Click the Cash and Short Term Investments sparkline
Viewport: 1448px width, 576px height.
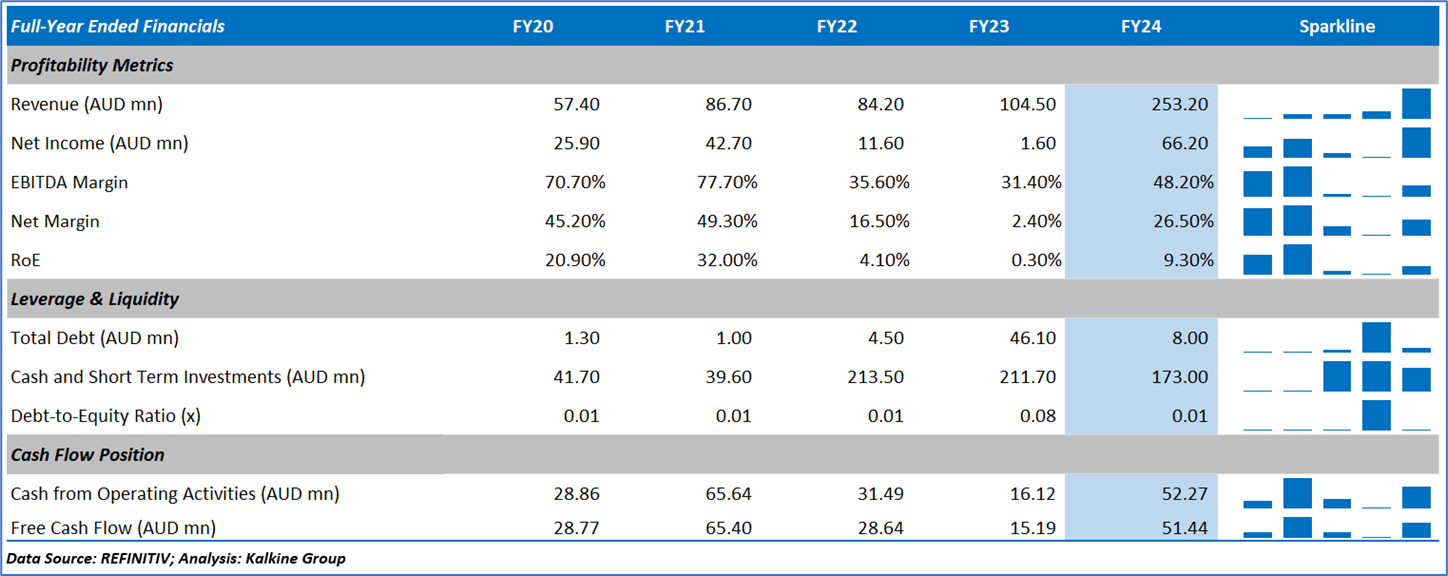(1337, 377)
